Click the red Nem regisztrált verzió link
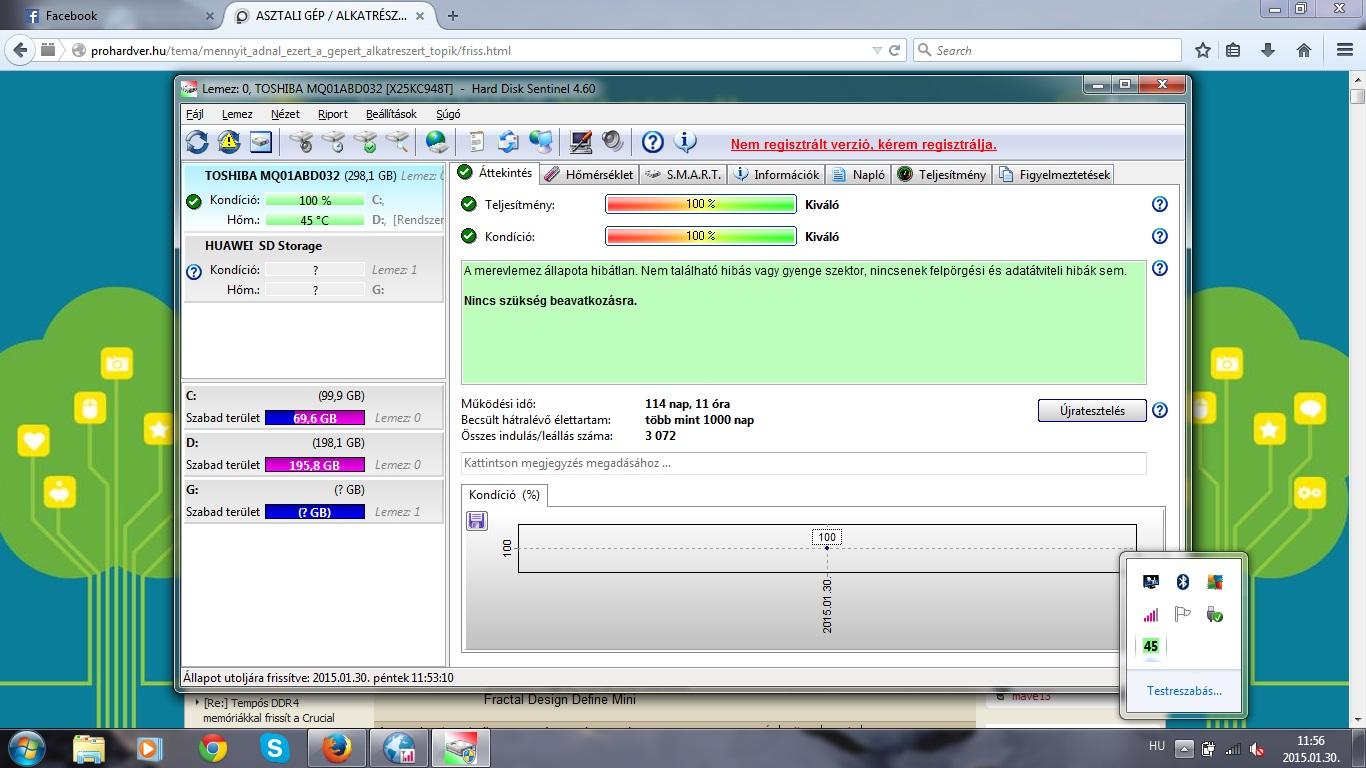 (863, 144)
